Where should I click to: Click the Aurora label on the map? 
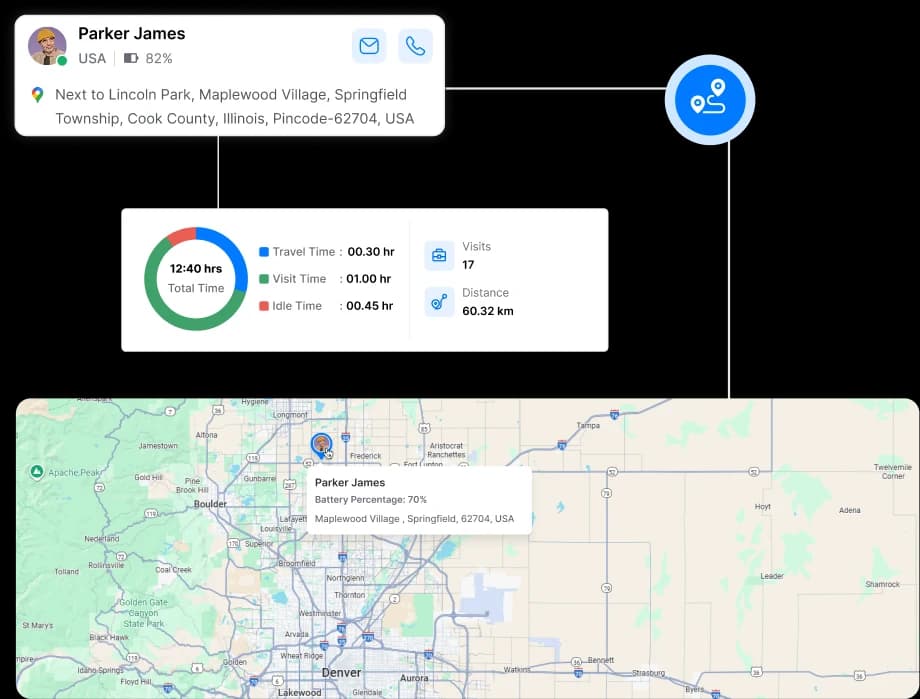click(x=414, y=678)
